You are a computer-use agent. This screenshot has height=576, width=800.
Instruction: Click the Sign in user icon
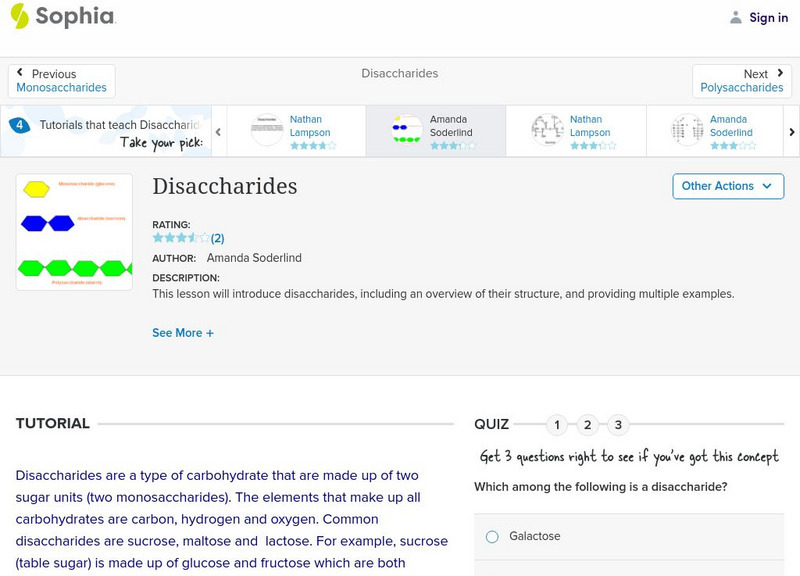tap(736, 18)
